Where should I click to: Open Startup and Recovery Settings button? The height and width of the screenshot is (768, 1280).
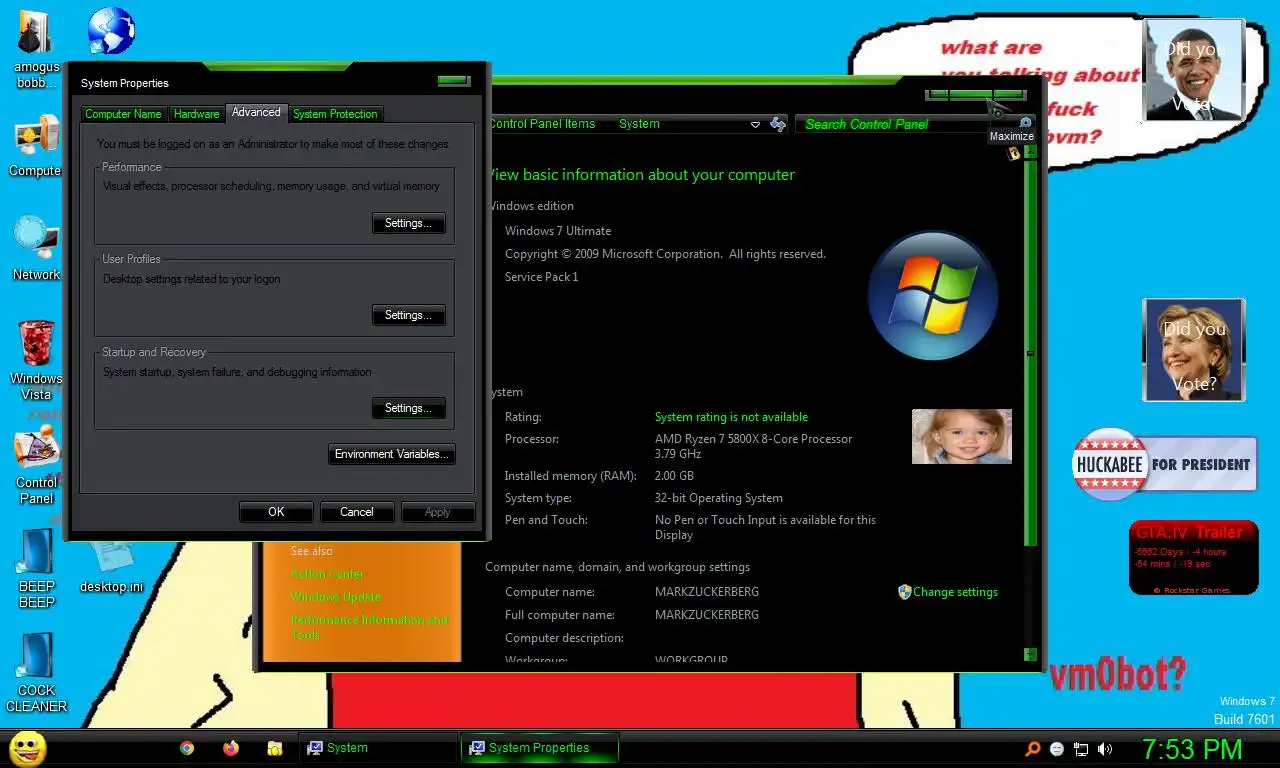[408, 408]
